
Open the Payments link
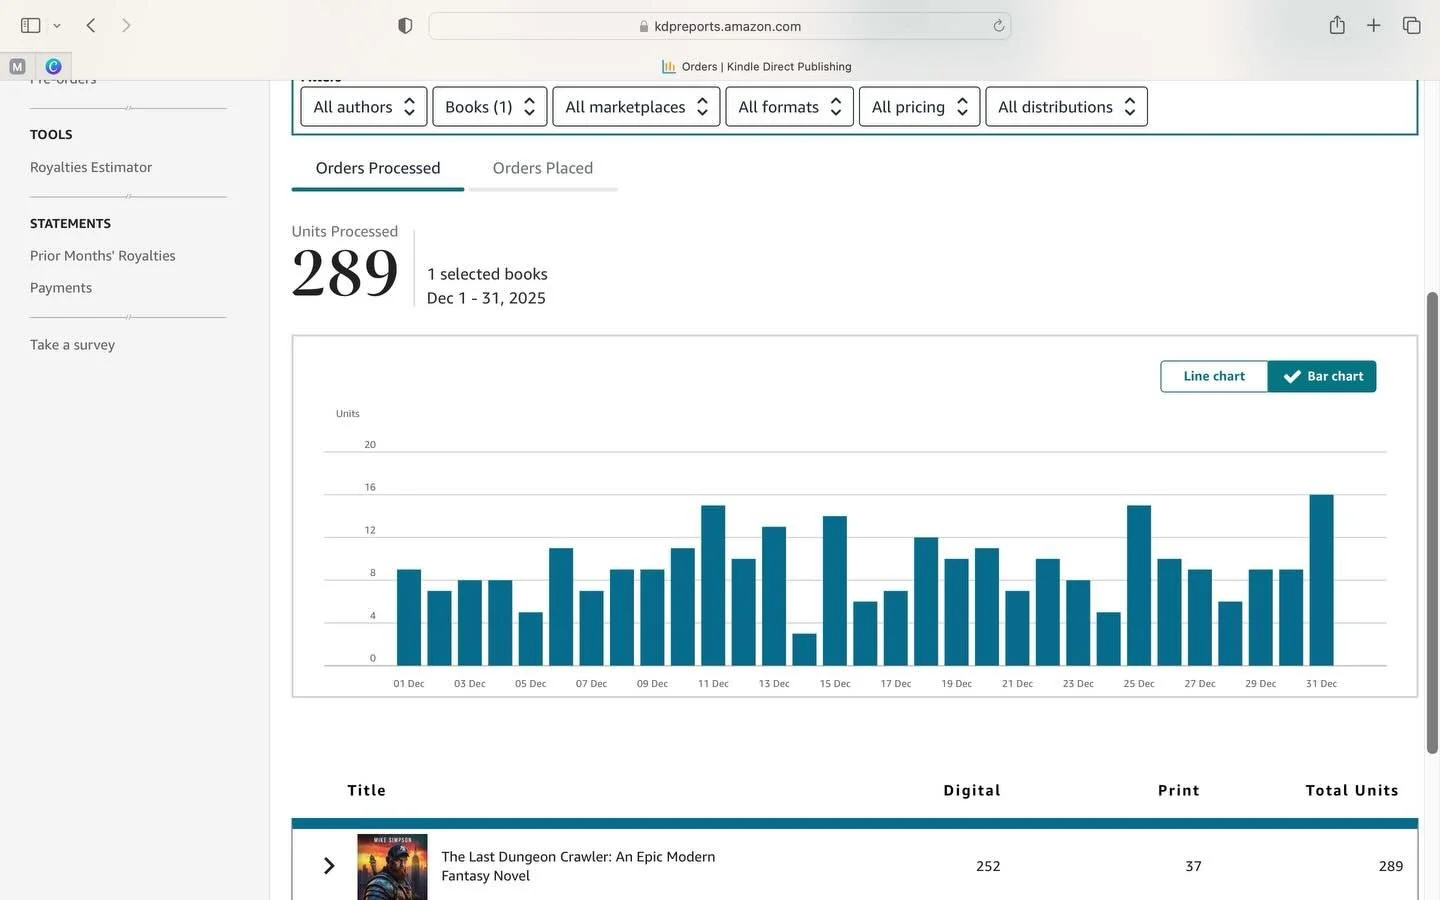(61, 288)
